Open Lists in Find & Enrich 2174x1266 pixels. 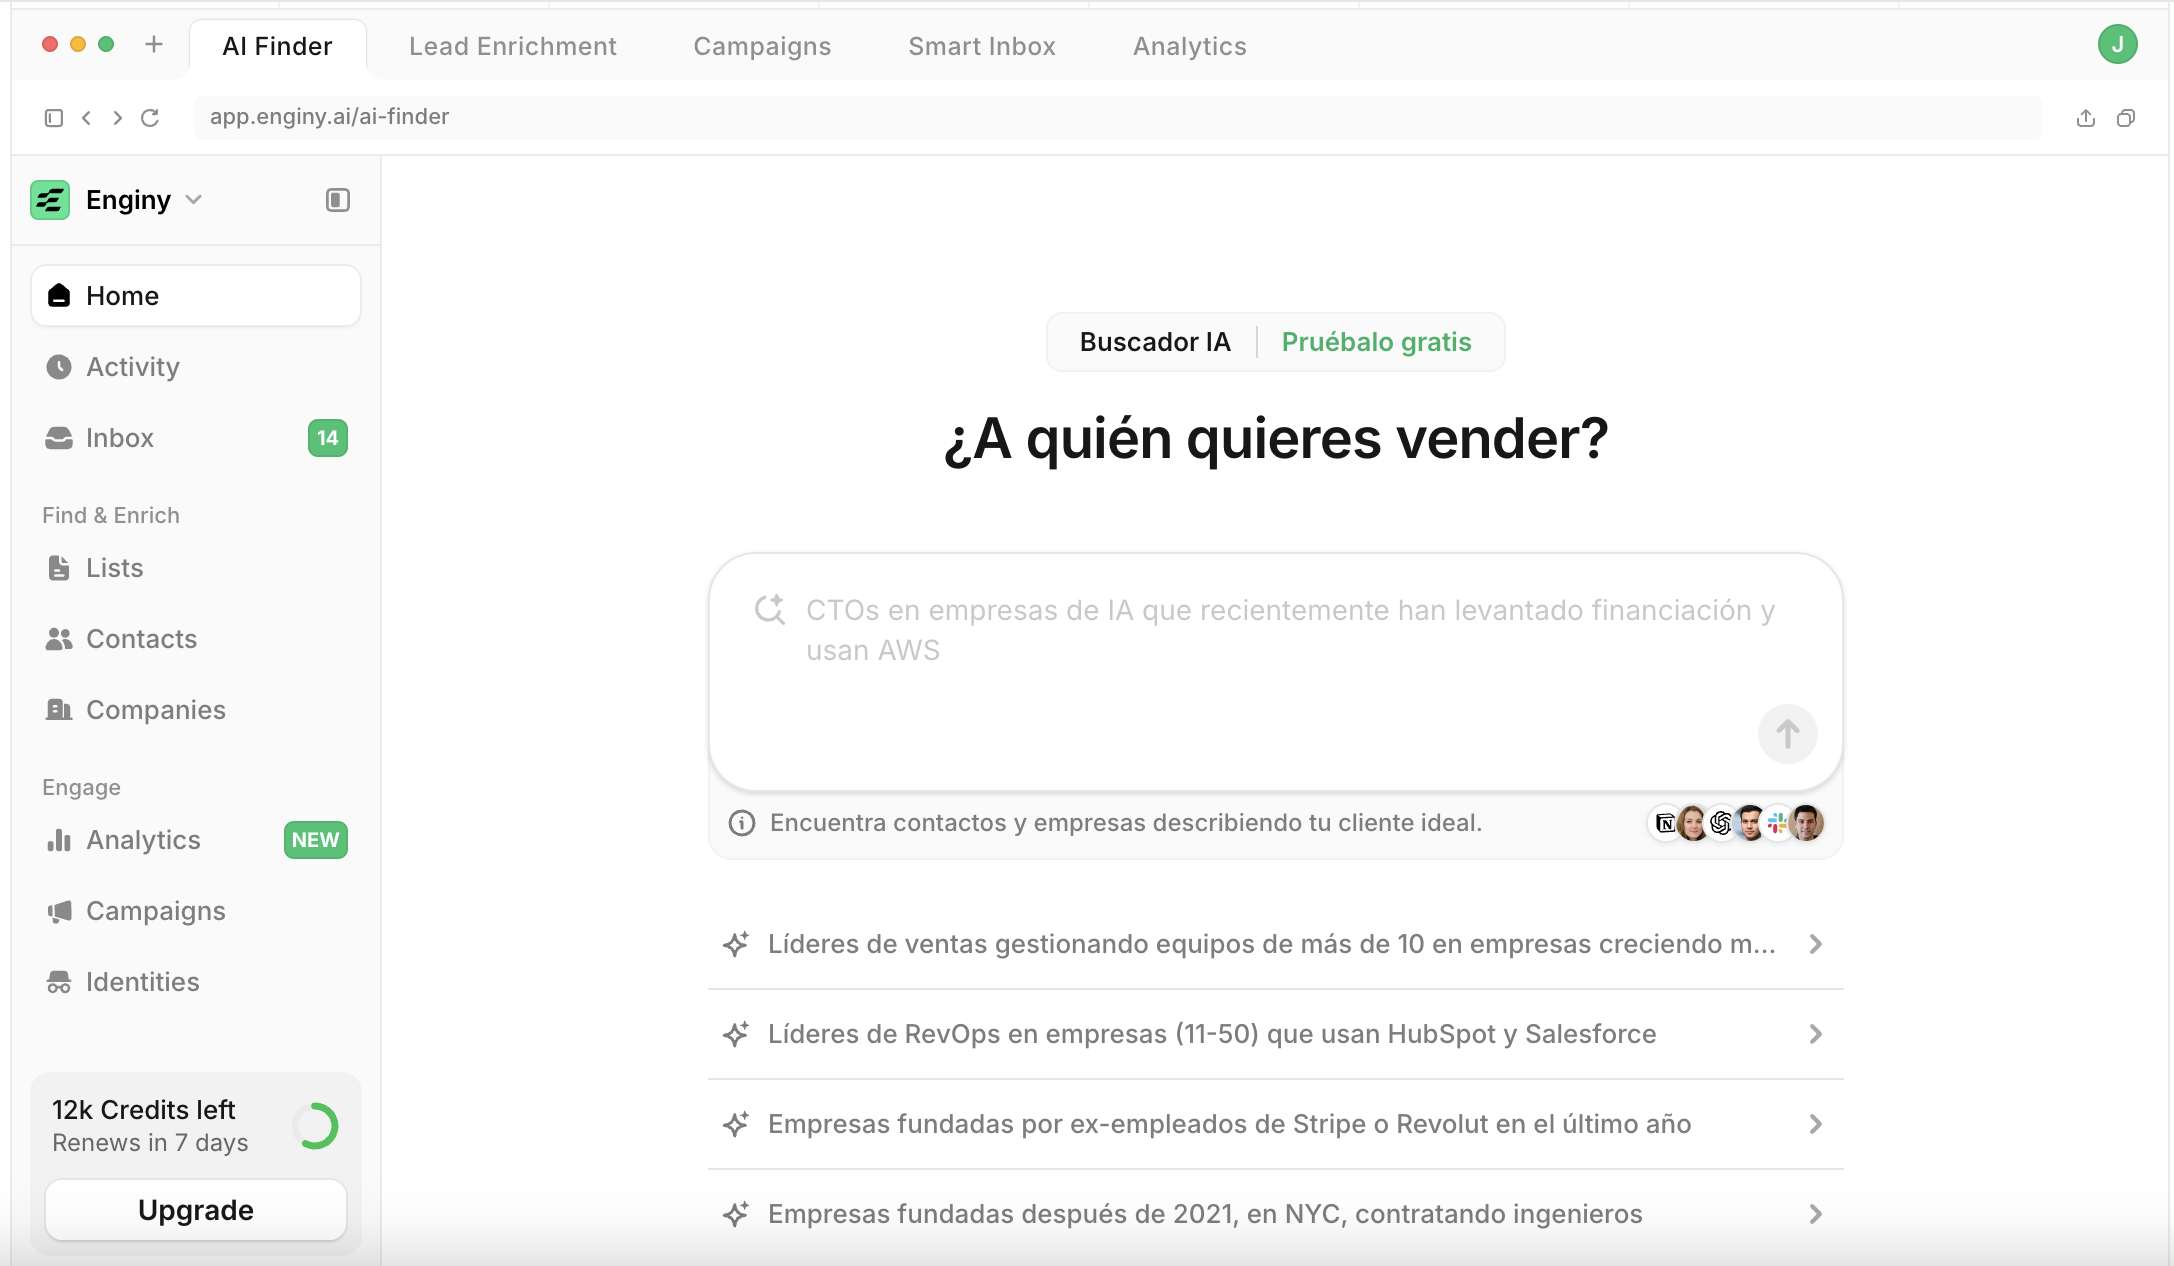pyautogui.click(x=114, y=568)
